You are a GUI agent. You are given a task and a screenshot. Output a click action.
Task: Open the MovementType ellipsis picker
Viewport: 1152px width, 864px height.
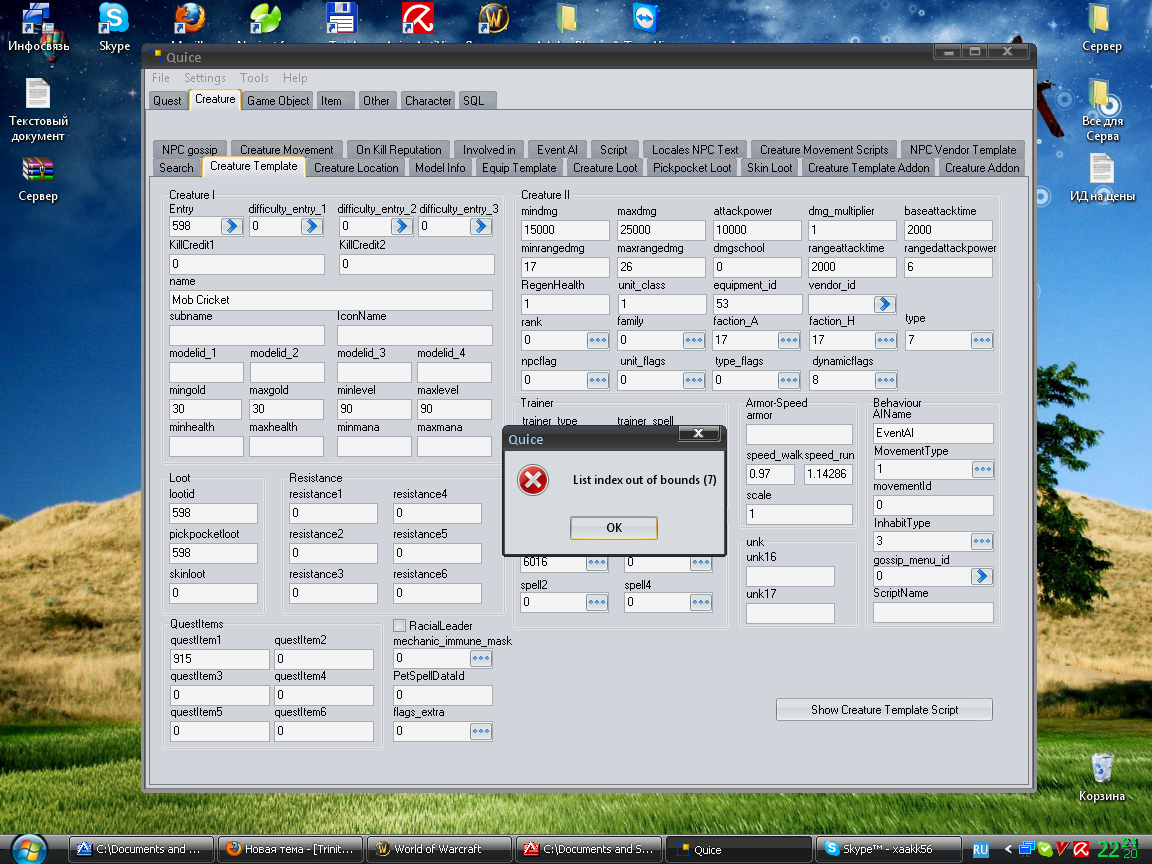[982, 469]
